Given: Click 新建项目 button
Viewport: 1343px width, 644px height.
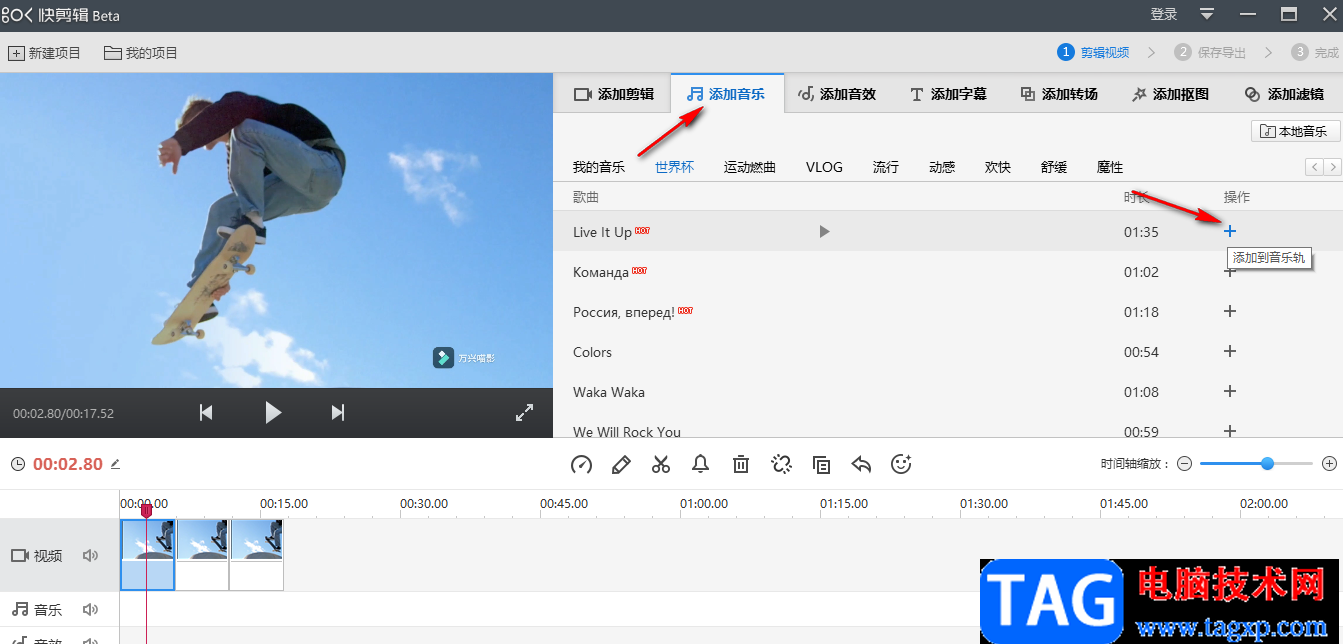Looking at the screenshot, I should [x=45, y=53].
